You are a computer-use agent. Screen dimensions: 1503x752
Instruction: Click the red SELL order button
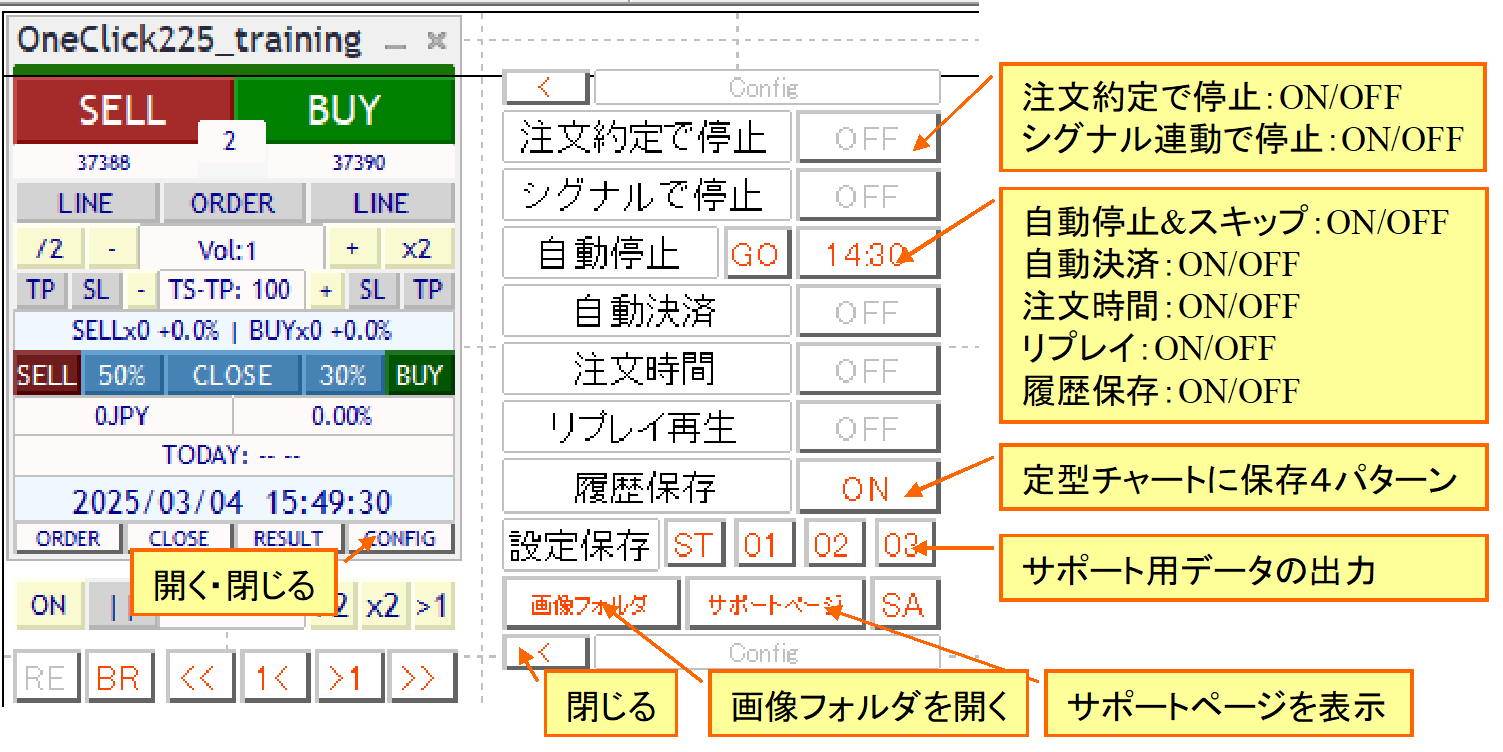click(120, 110)
